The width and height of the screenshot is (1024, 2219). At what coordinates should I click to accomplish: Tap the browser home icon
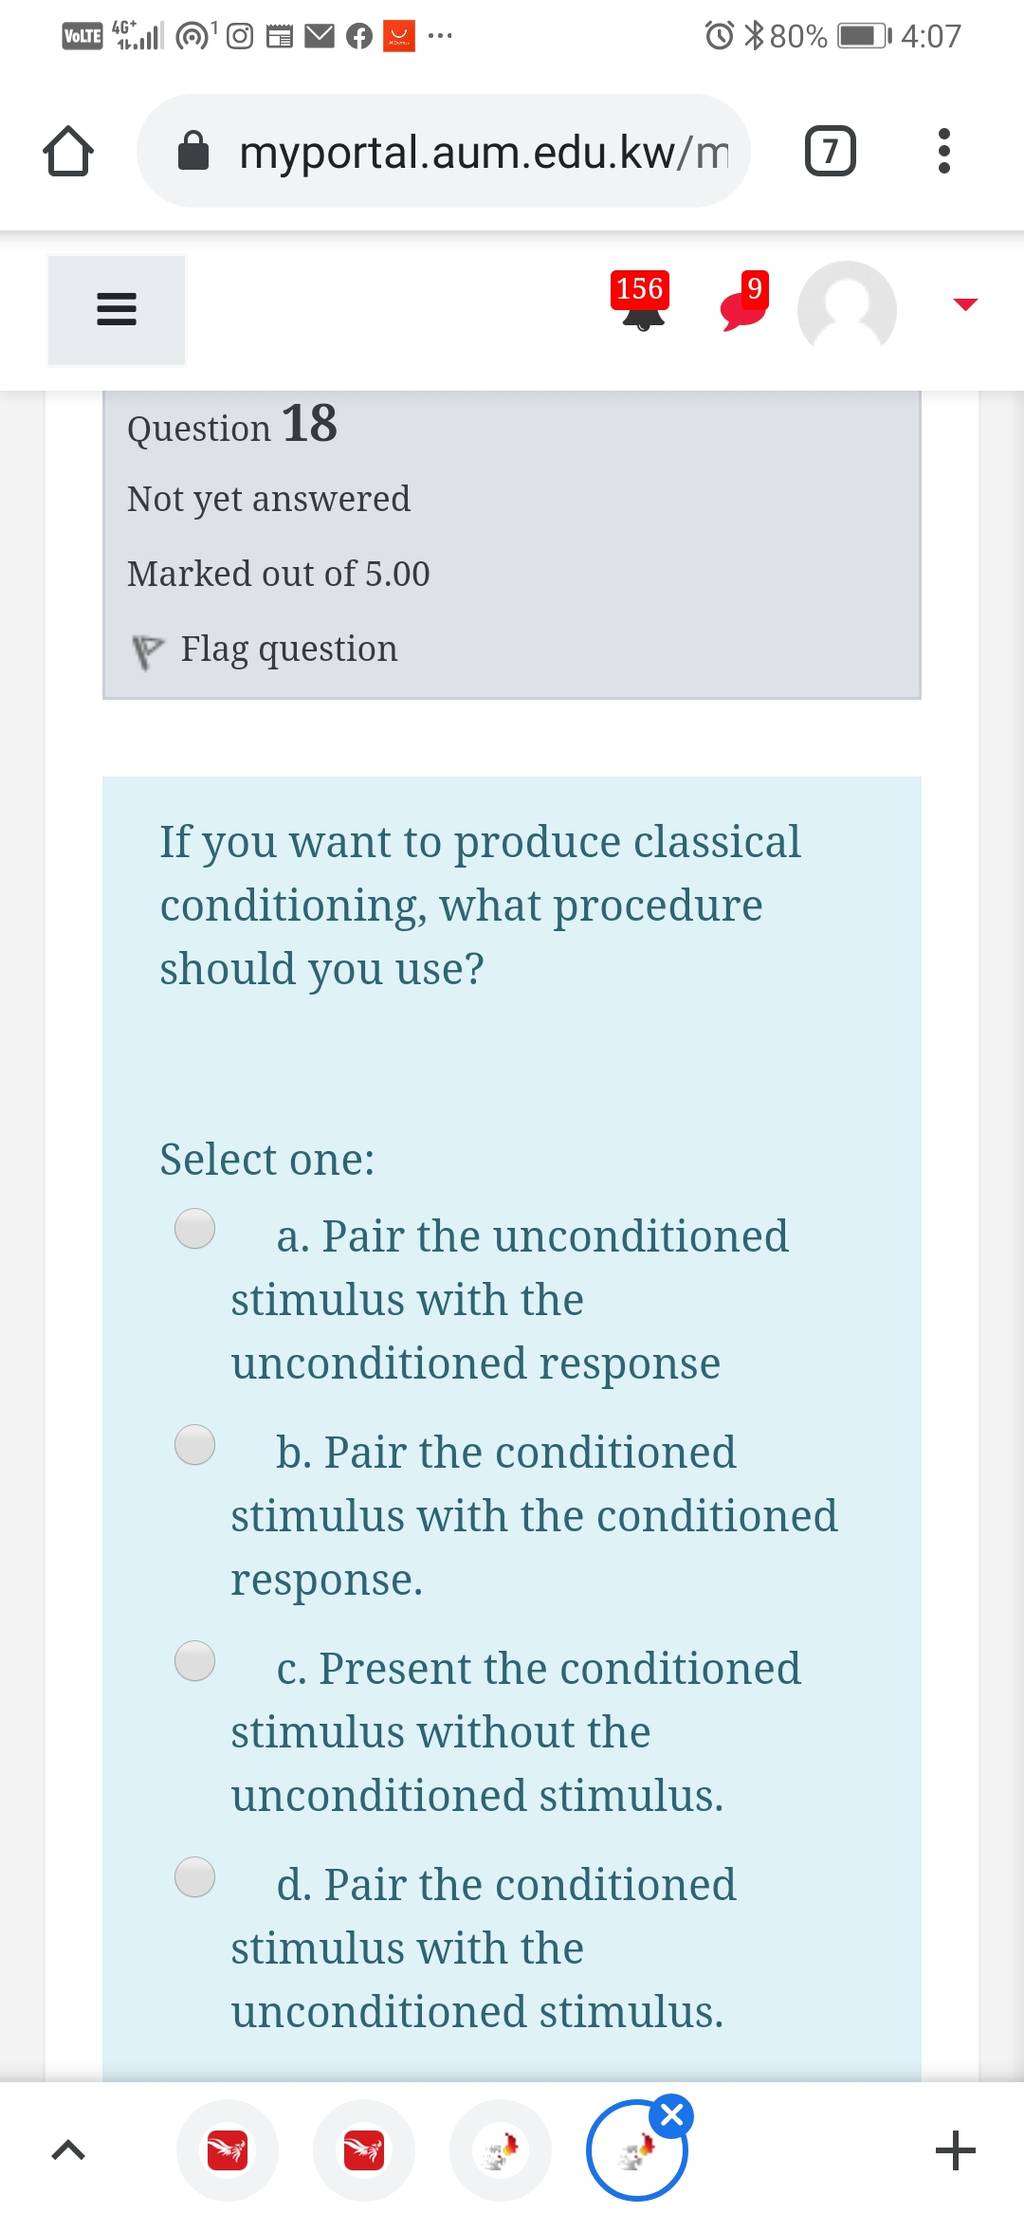point(68,151)
